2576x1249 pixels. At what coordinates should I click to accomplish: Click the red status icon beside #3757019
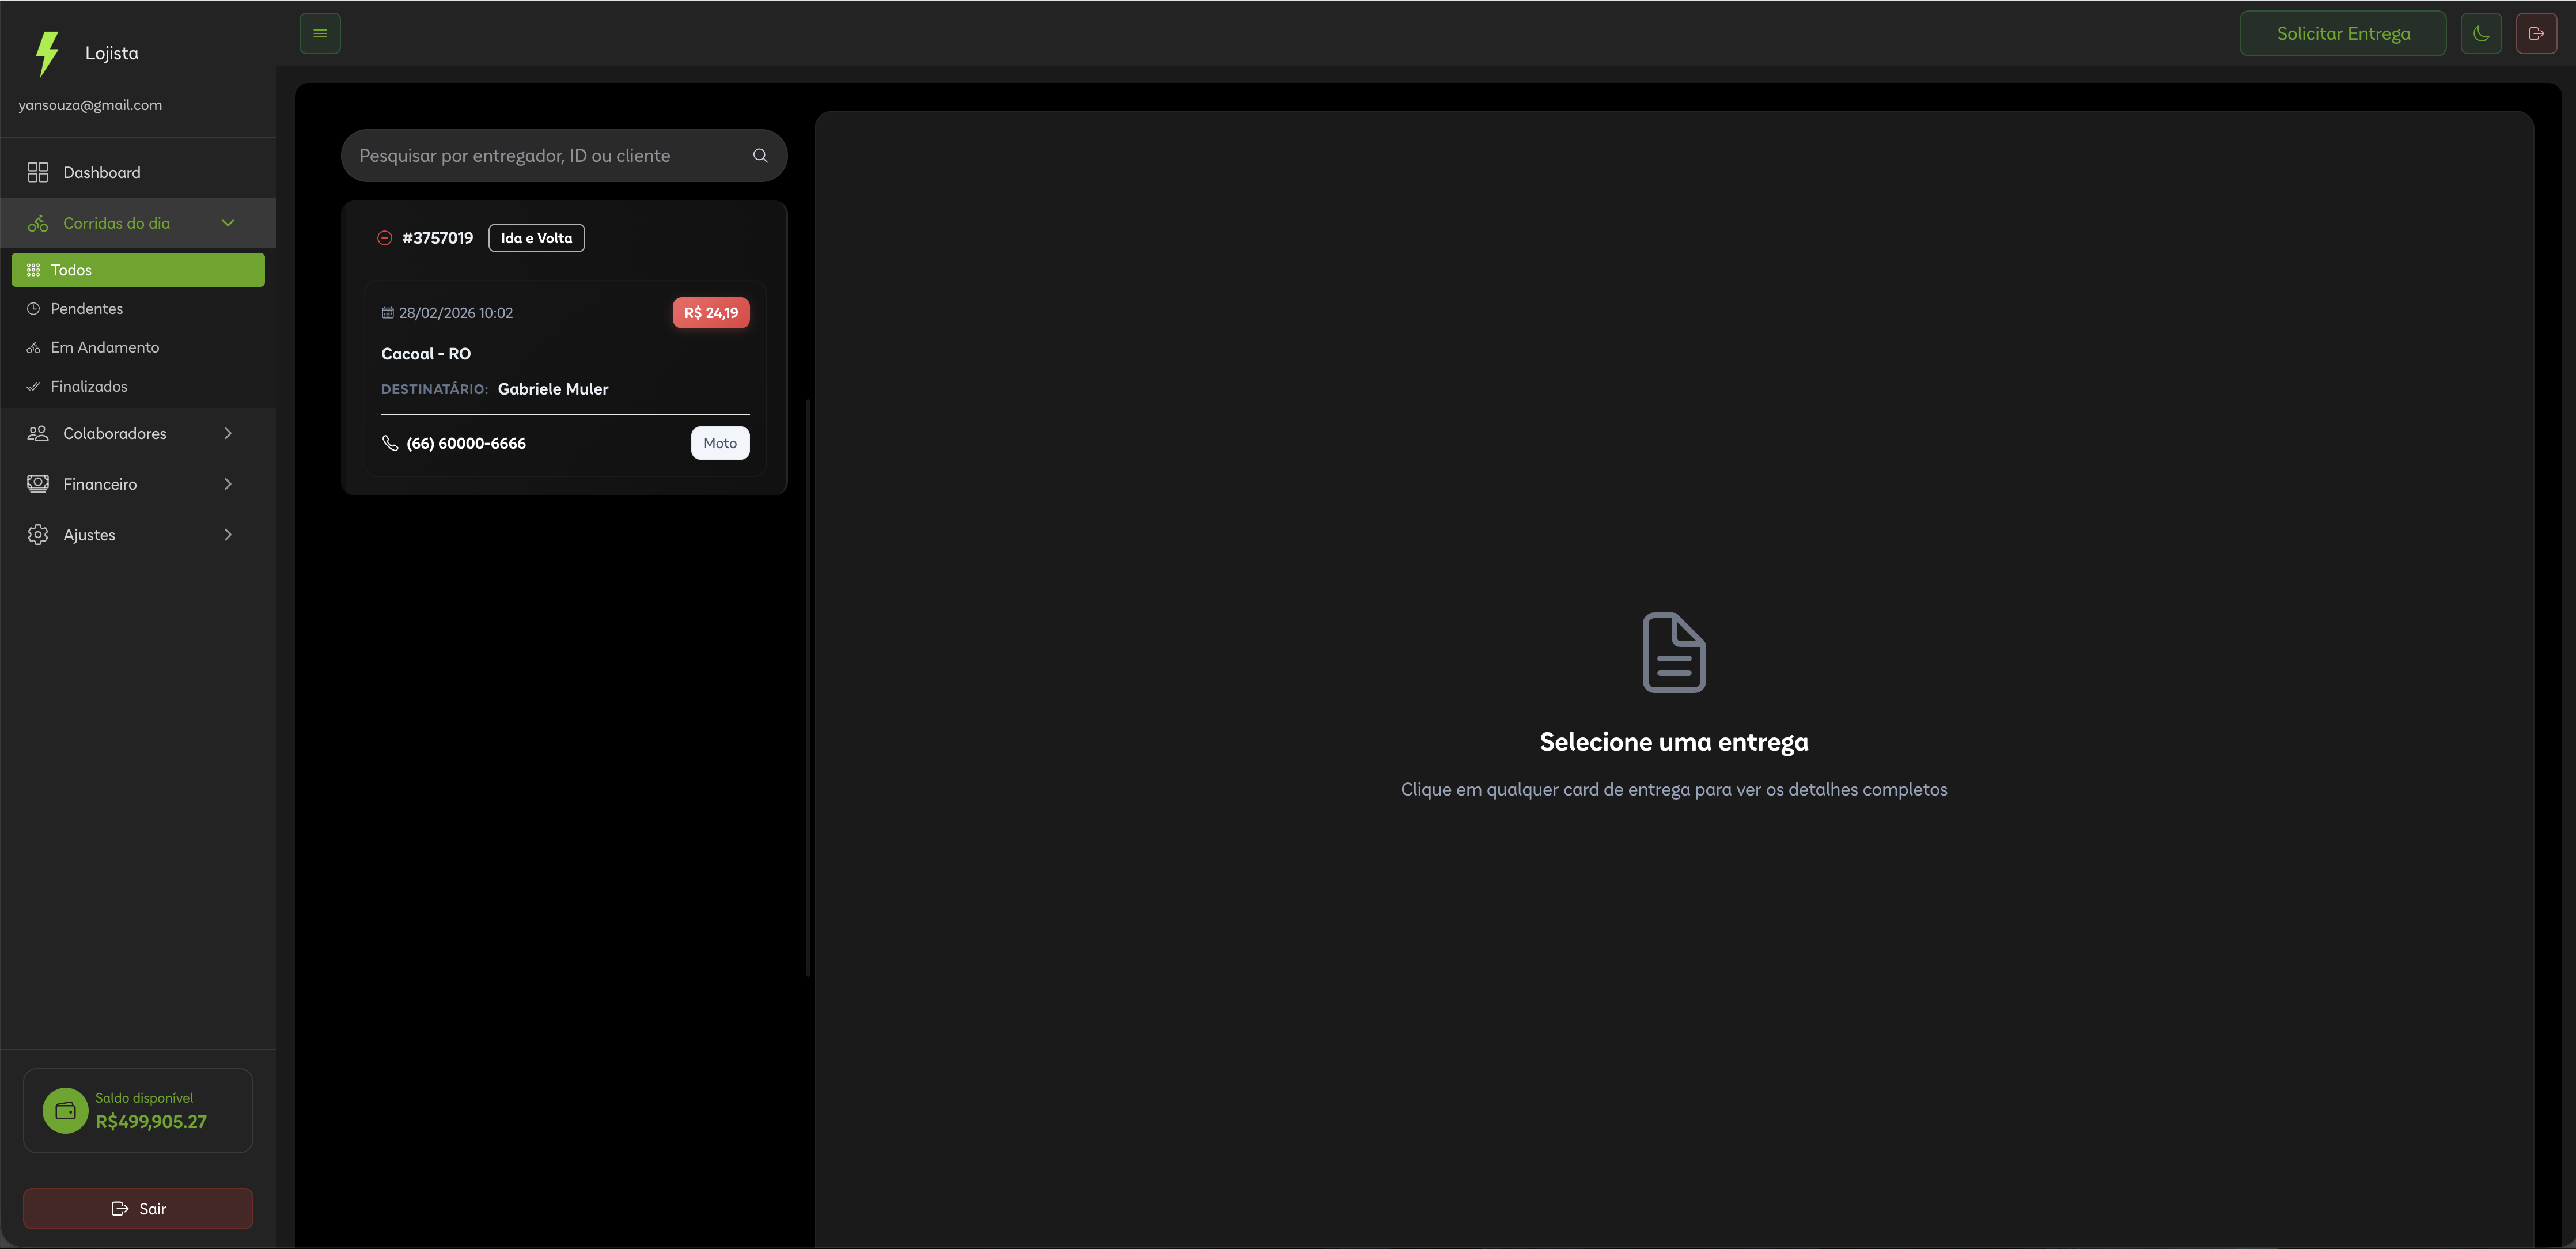click(384, 238)
